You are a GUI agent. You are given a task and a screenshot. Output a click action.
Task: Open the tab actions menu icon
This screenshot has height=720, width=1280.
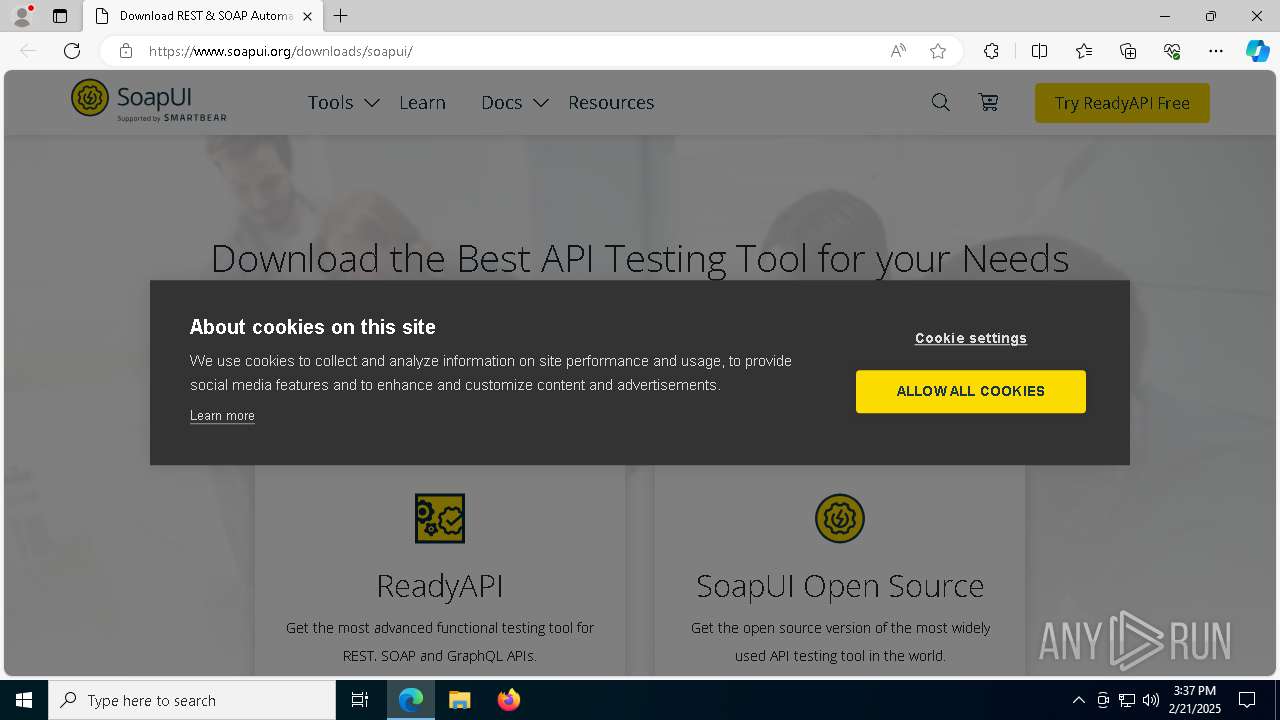click(x=60, y=16)
